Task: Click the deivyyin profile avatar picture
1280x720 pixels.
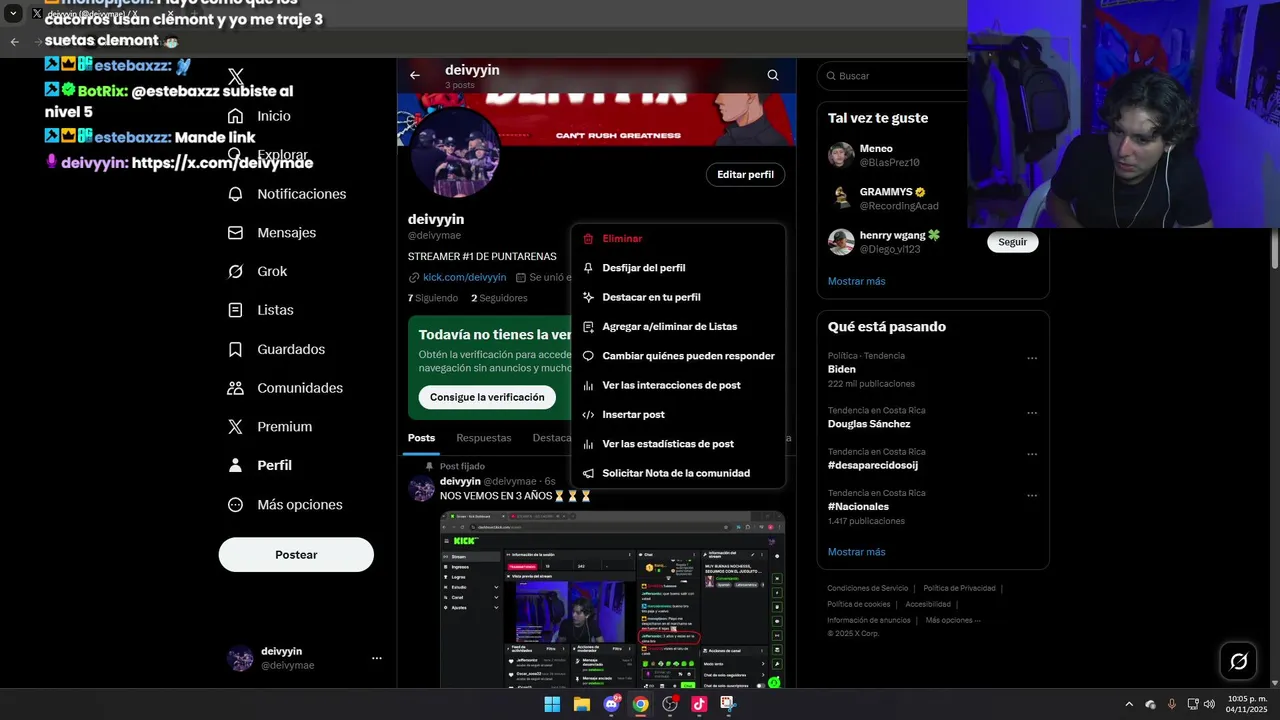Action: (455, 152)
